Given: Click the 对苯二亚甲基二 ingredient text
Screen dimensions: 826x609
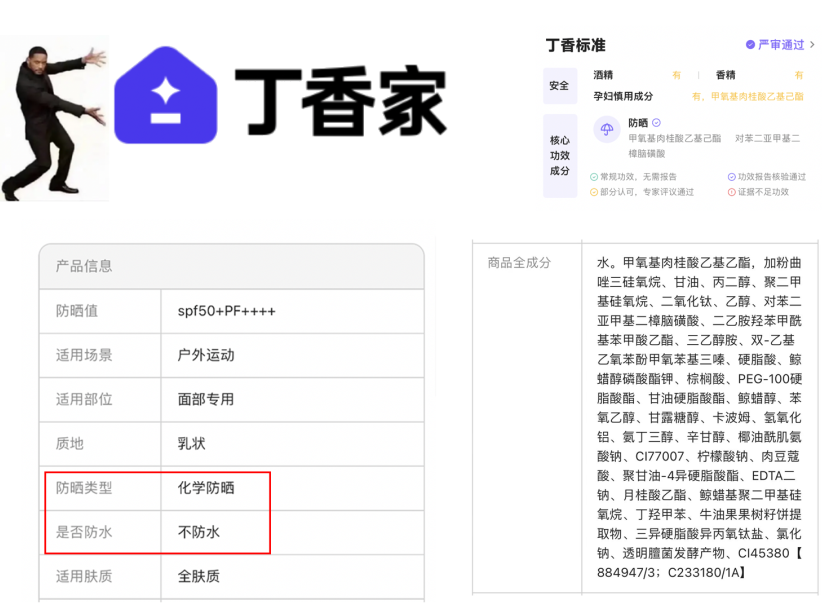Looking at the screenshot, I should (768, 139).
